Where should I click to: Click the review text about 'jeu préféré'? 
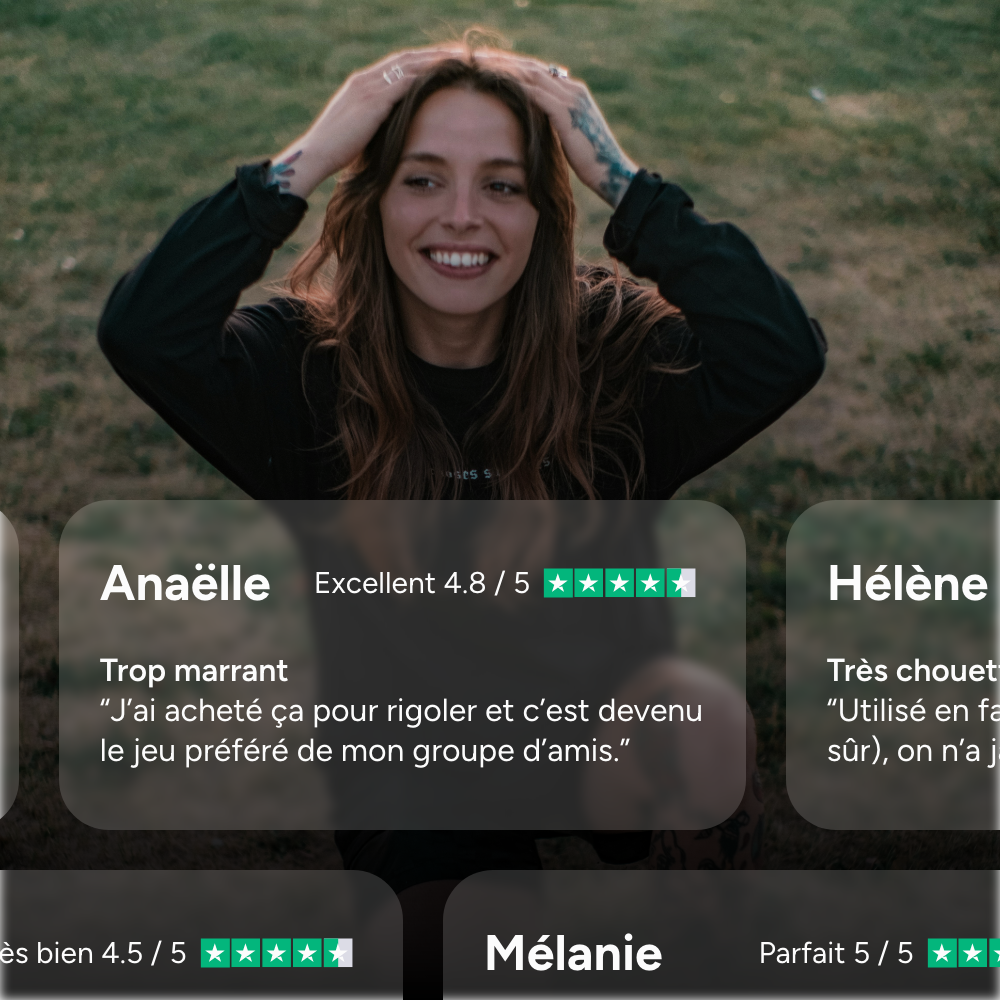(401, 731)
